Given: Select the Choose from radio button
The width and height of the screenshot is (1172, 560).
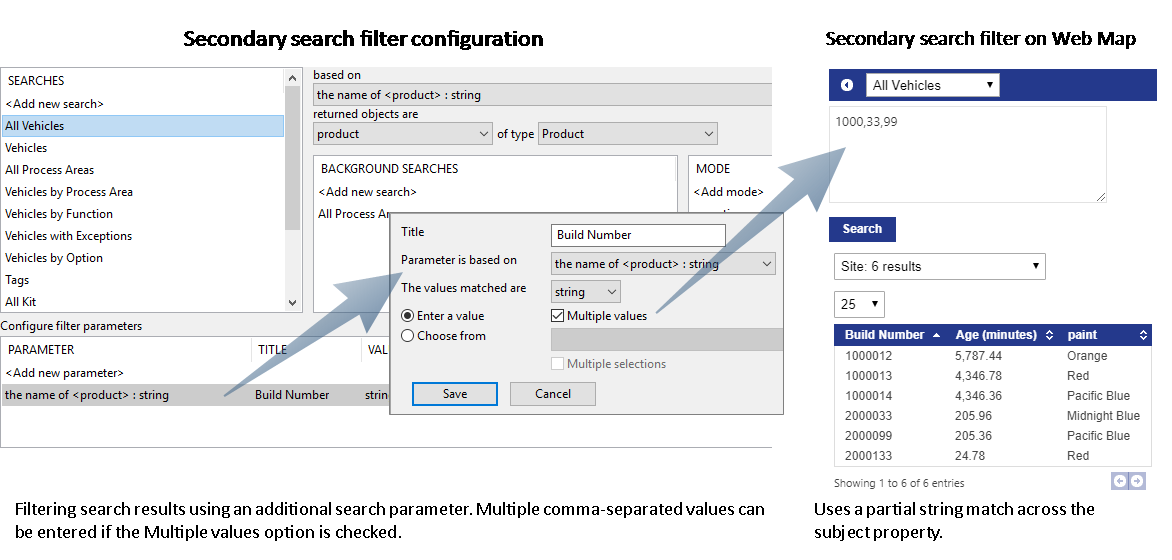Looking at the screenshot, I should [x=407, y=336].
